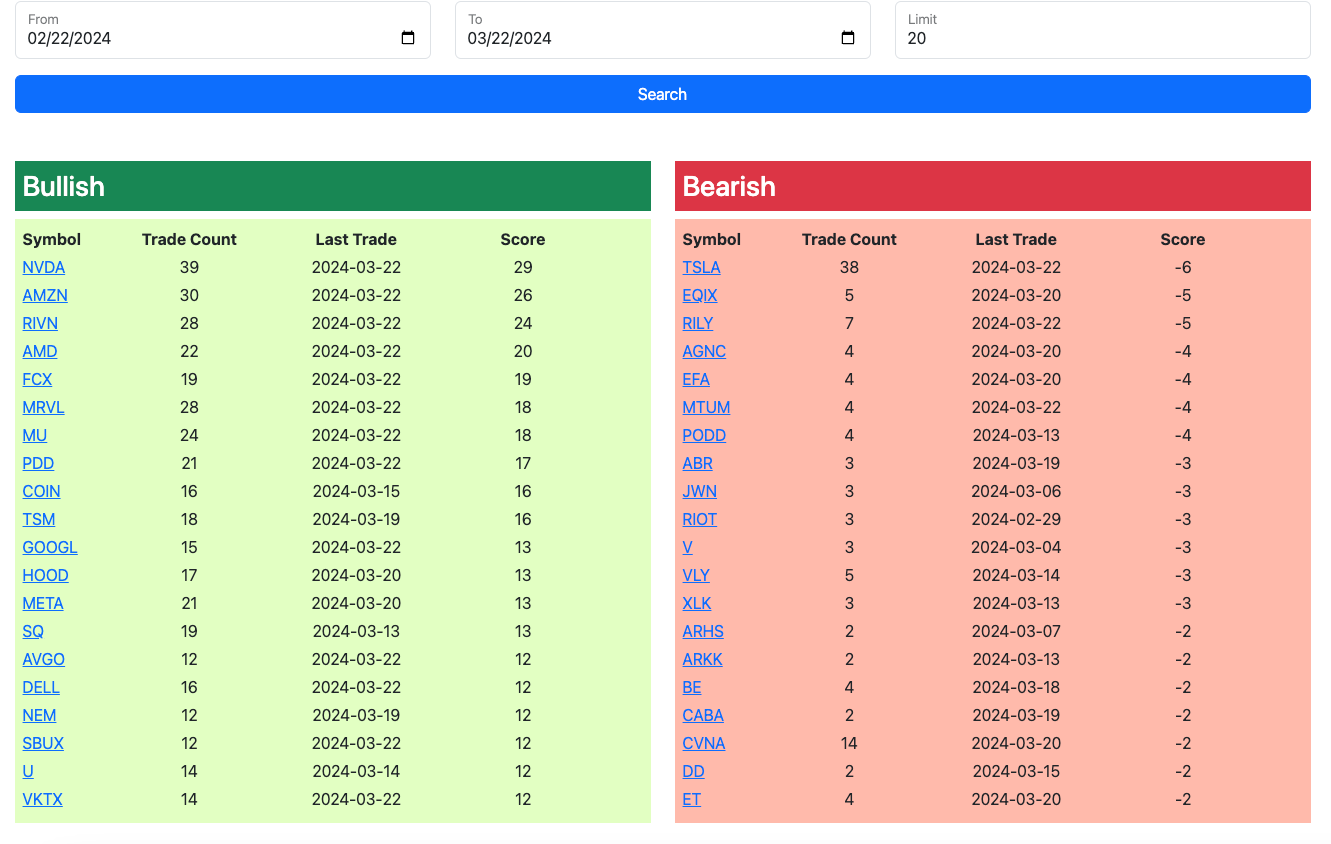Click Trade Count header in Bullish table
Viewport: 1331px width, 844px height.
189,239
